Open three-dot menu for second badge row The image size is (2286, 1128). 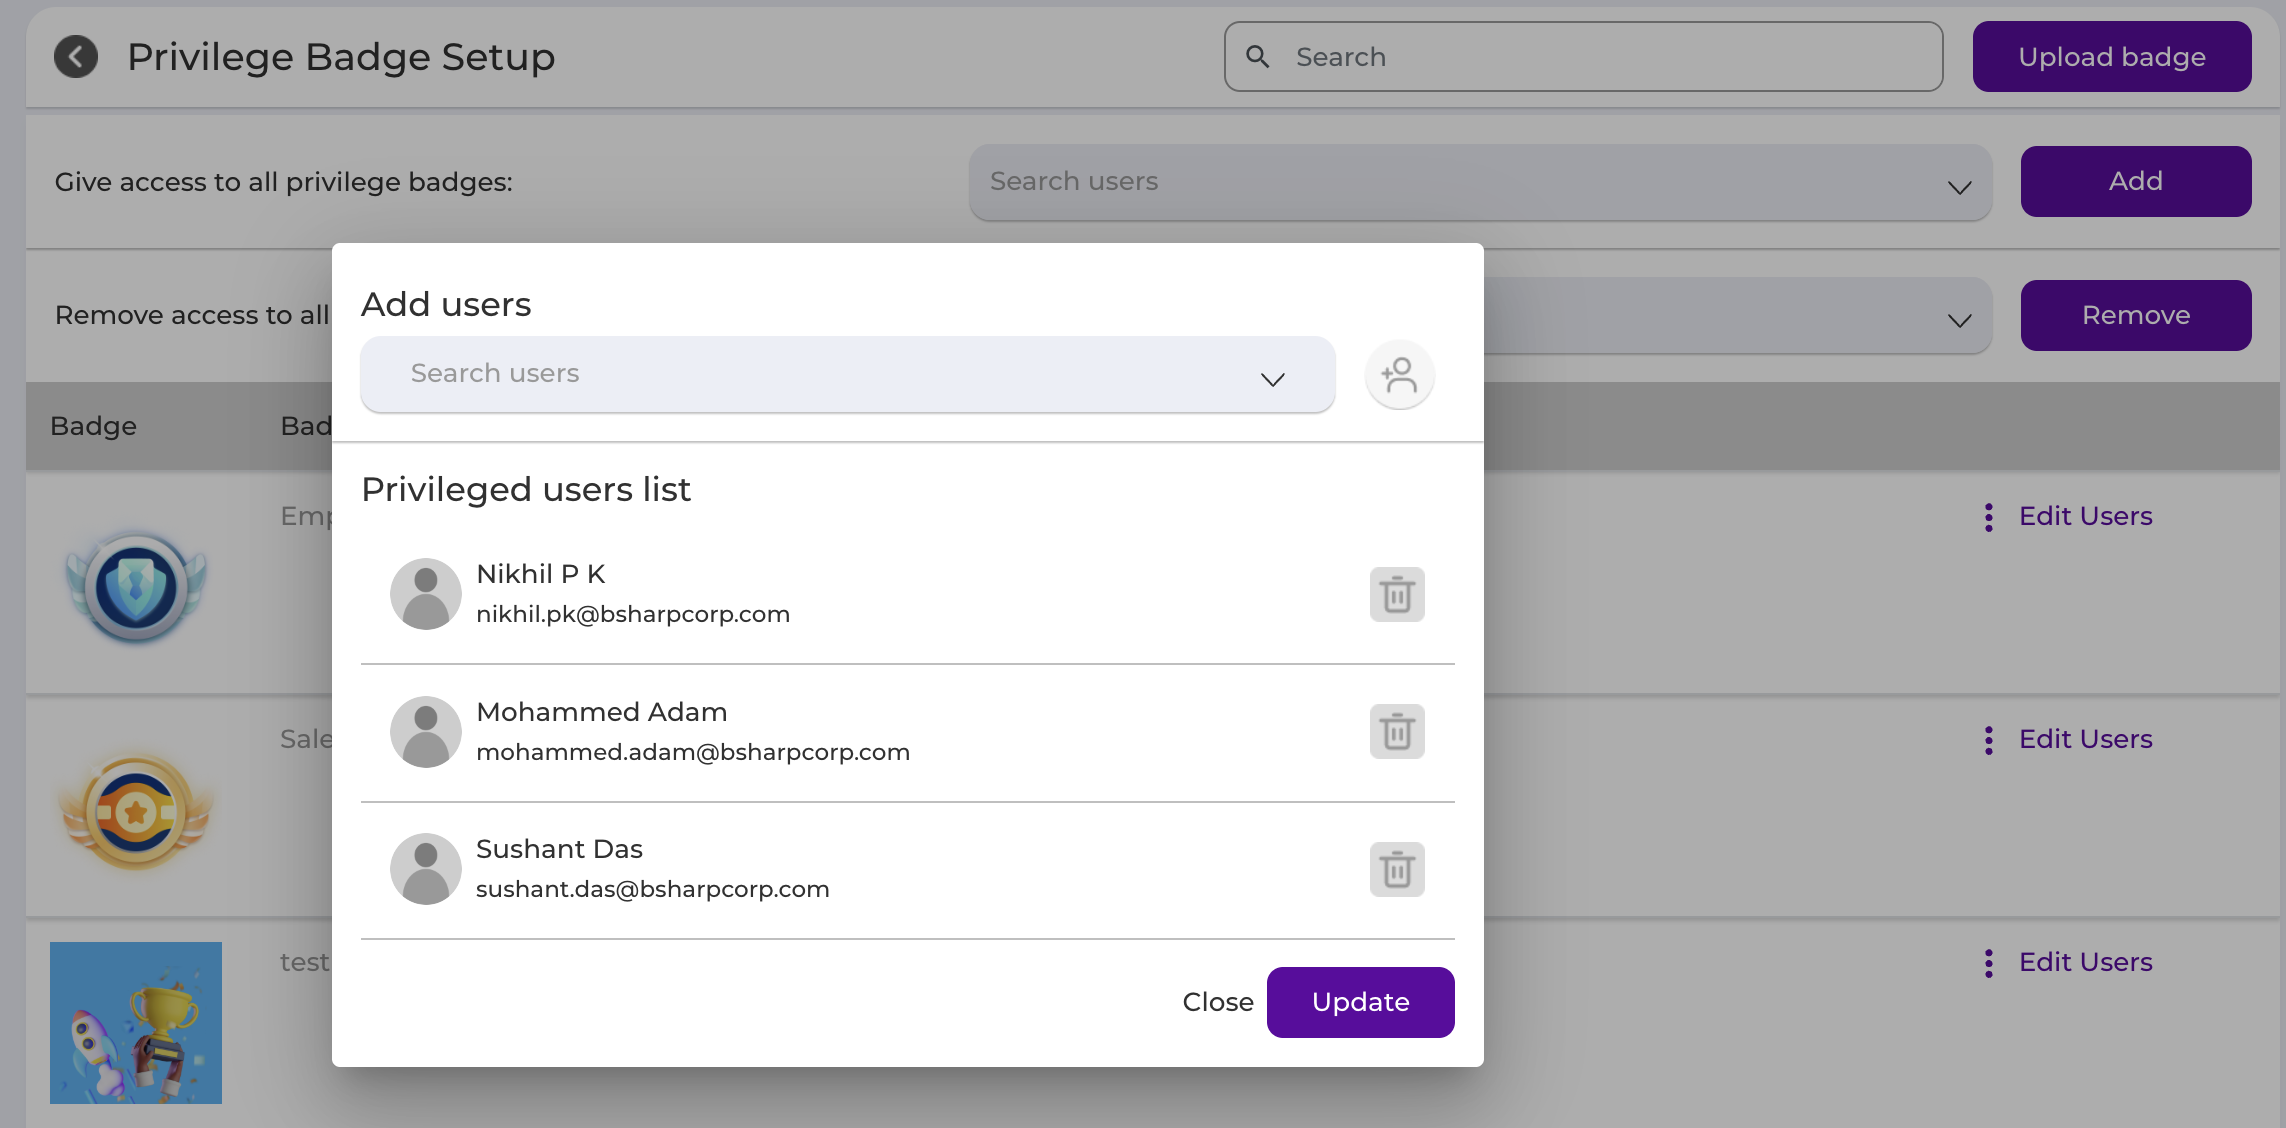pos(1989,740)
